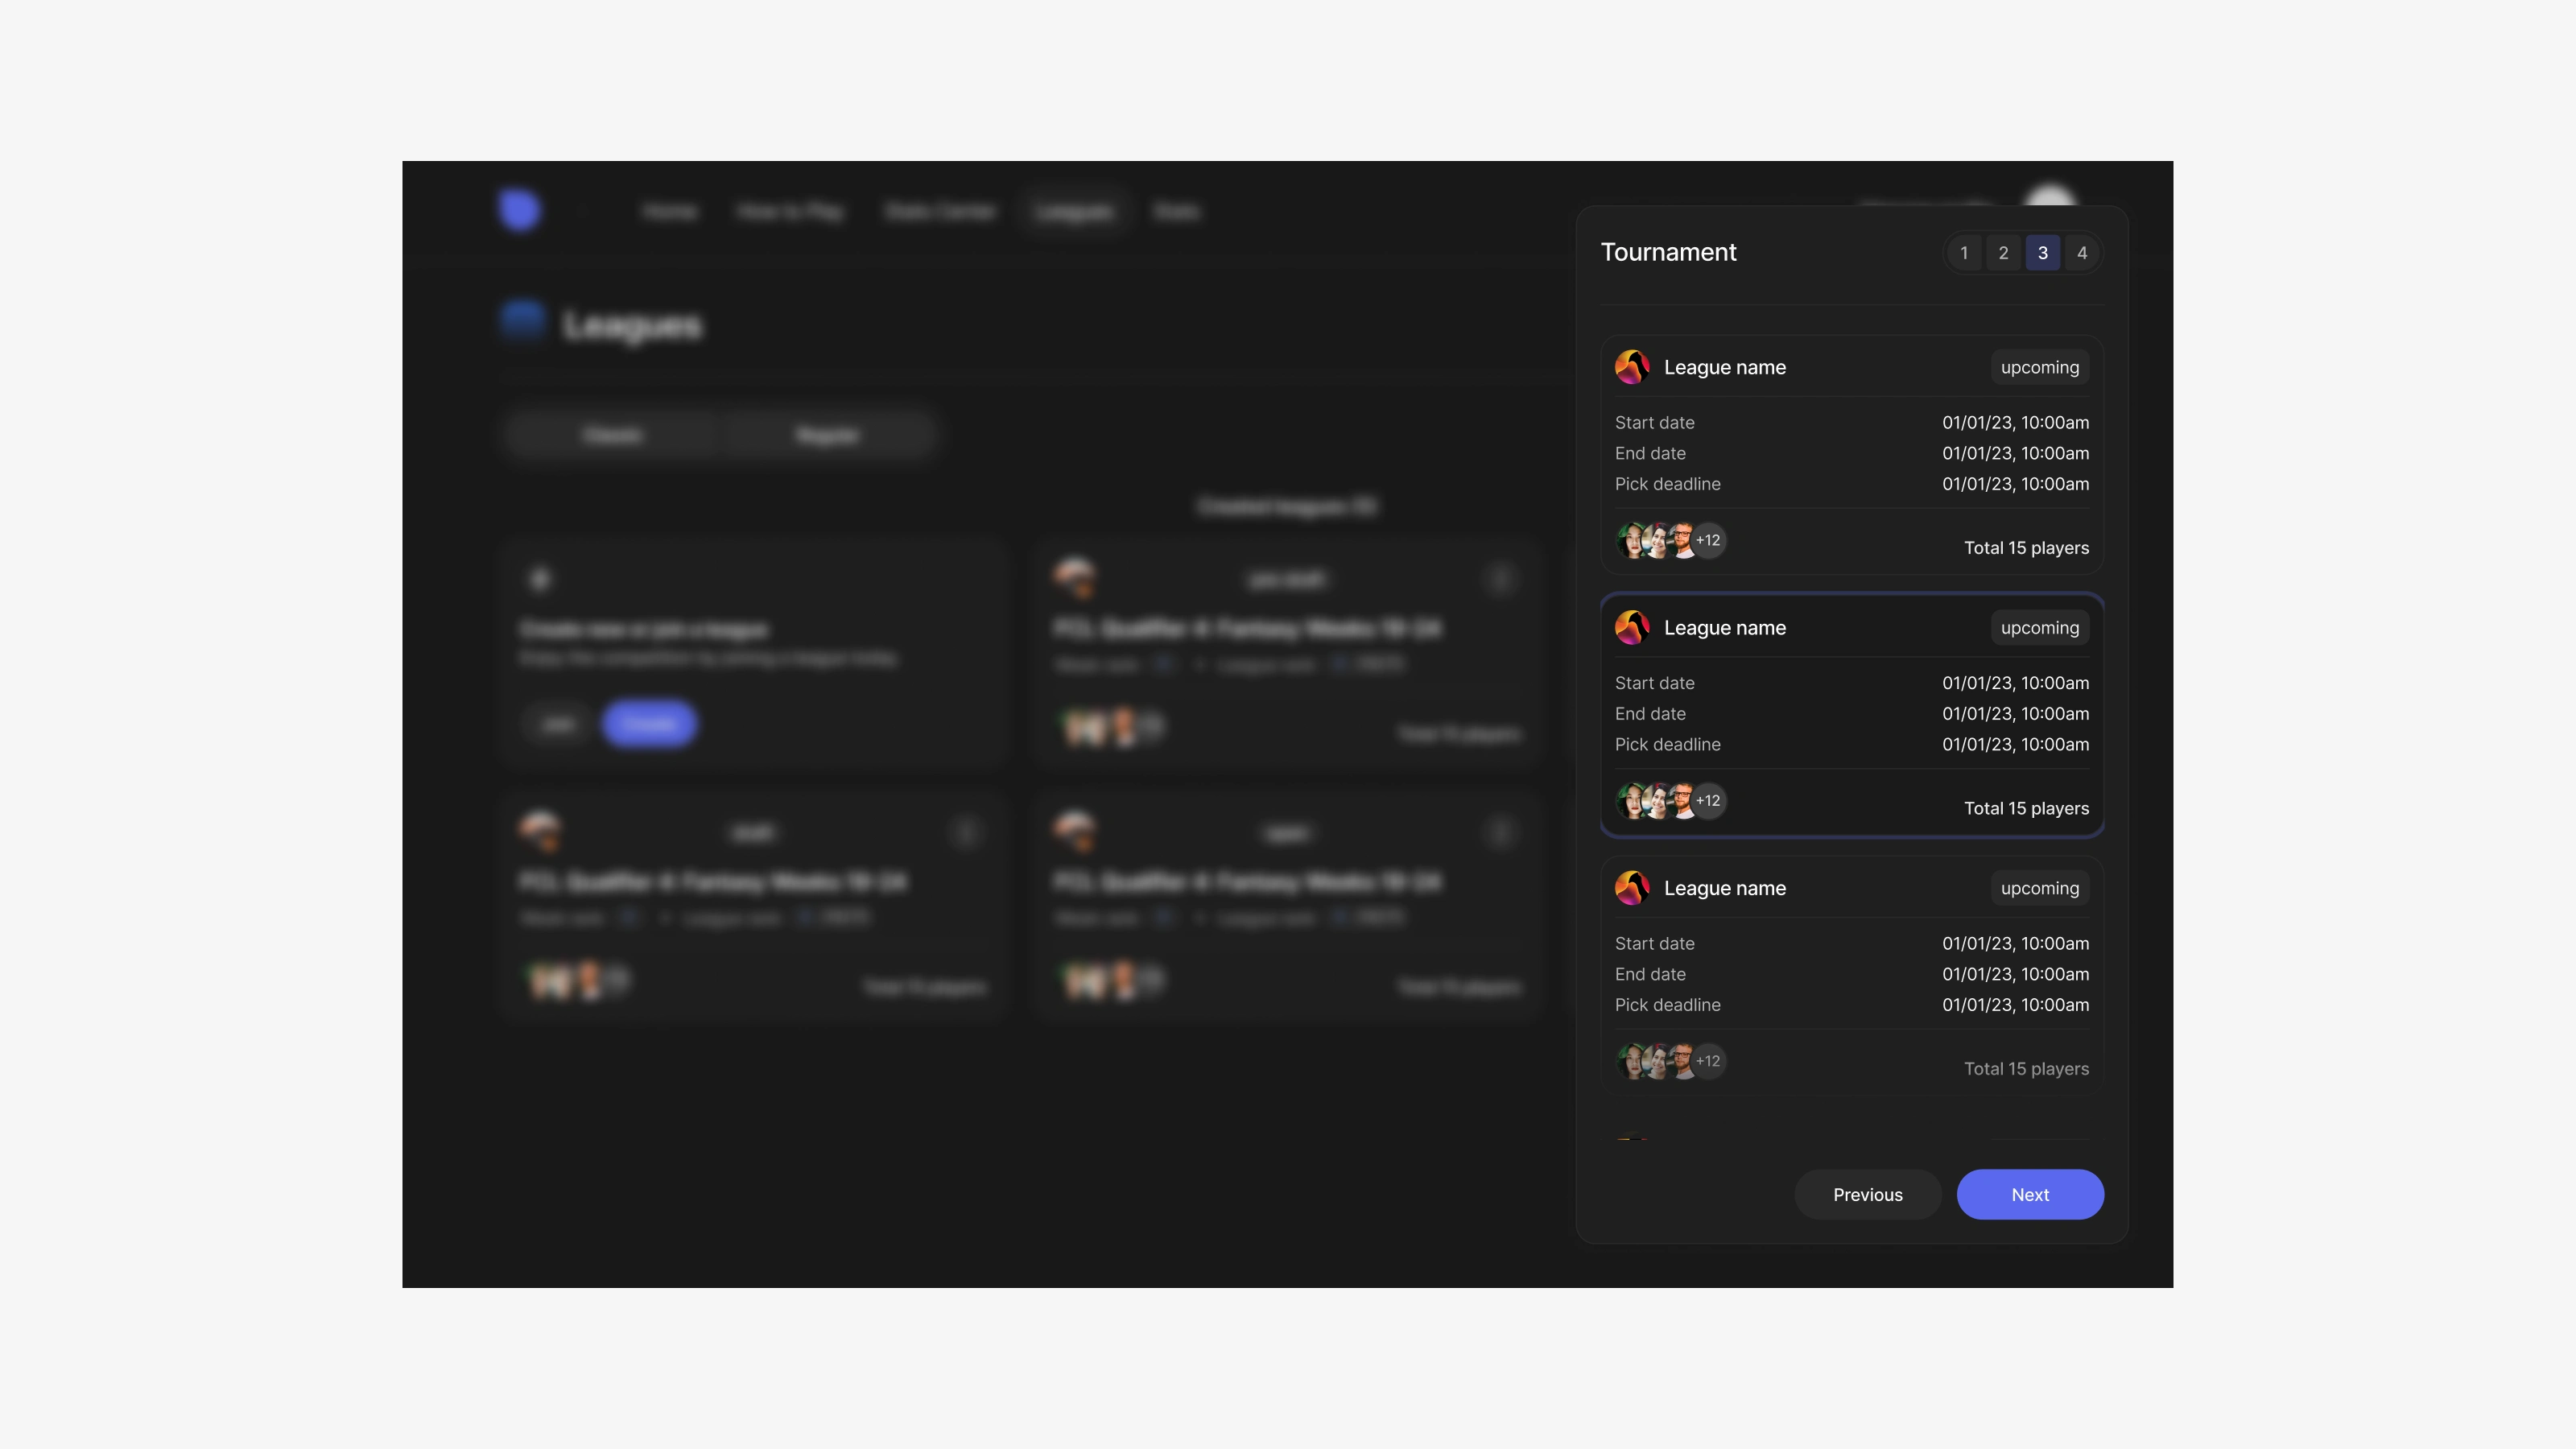Click the first League name logo icon
The image size is (2576, 1449).
coord(1632,367)
